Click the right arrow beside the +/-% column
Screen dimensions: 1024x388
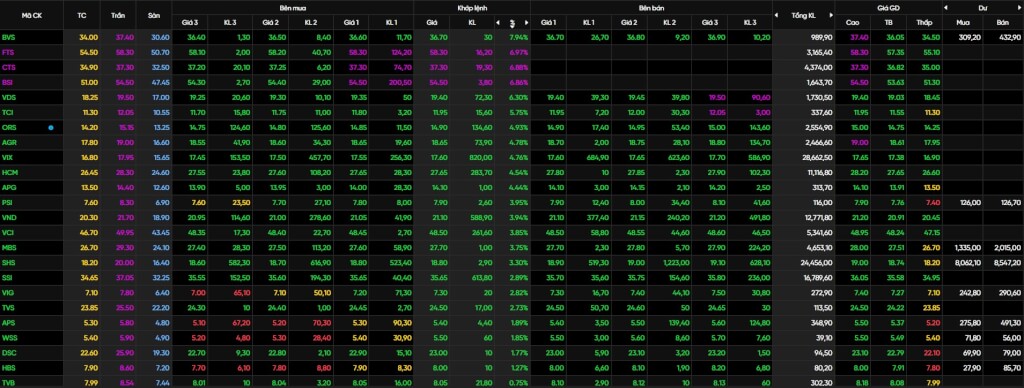pos(526,22)
